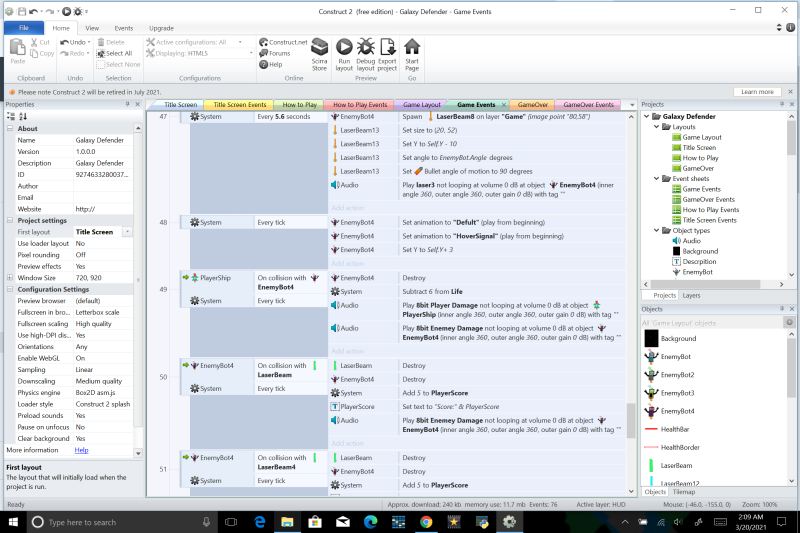Click the Windows search box
Screen dimensions: 800x533
pos(121,522)
